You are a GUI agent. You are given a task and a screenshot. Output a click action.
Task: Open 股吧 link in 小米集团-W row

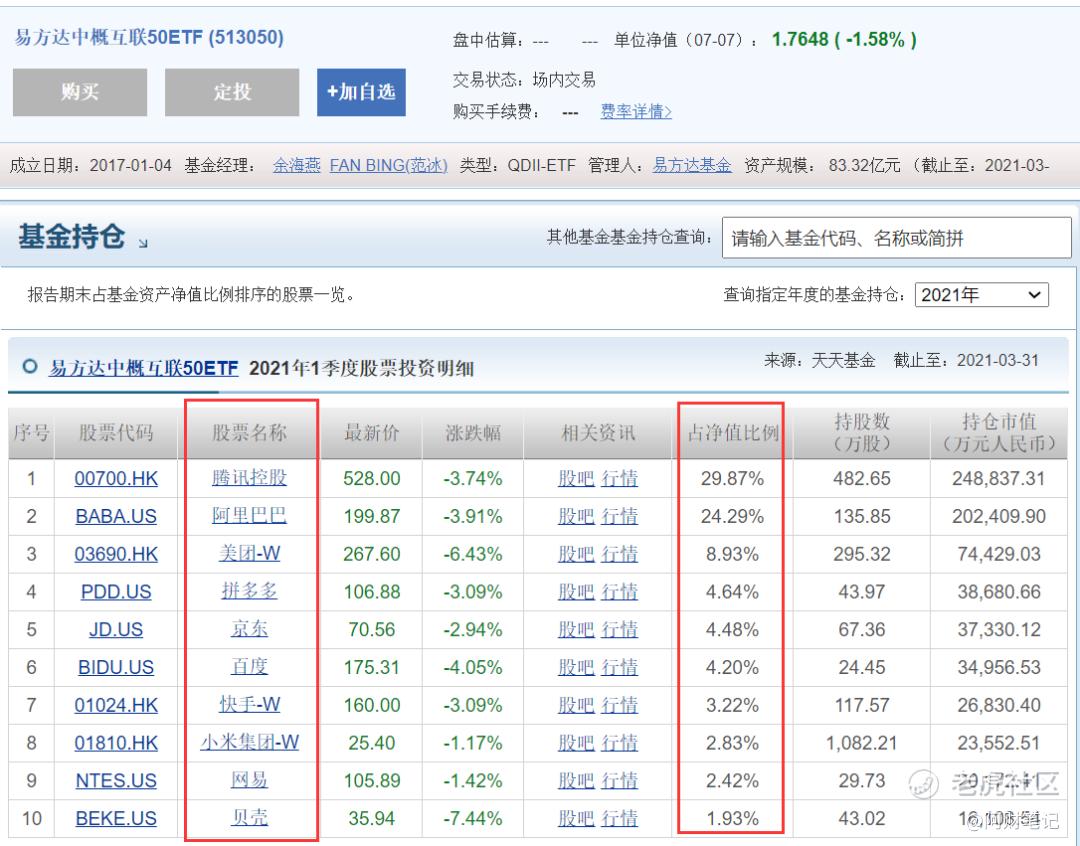coord(577,743)
